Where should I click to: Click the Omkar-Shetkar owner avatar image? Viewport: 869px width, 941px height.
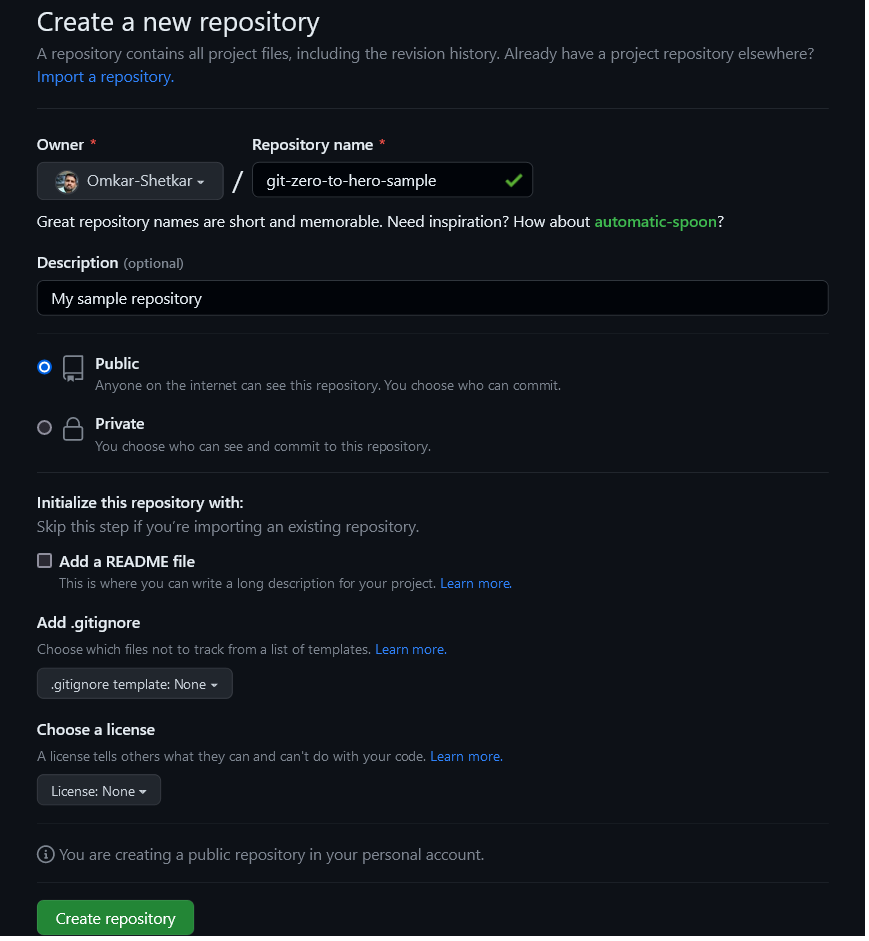click(x=67, y=181)
